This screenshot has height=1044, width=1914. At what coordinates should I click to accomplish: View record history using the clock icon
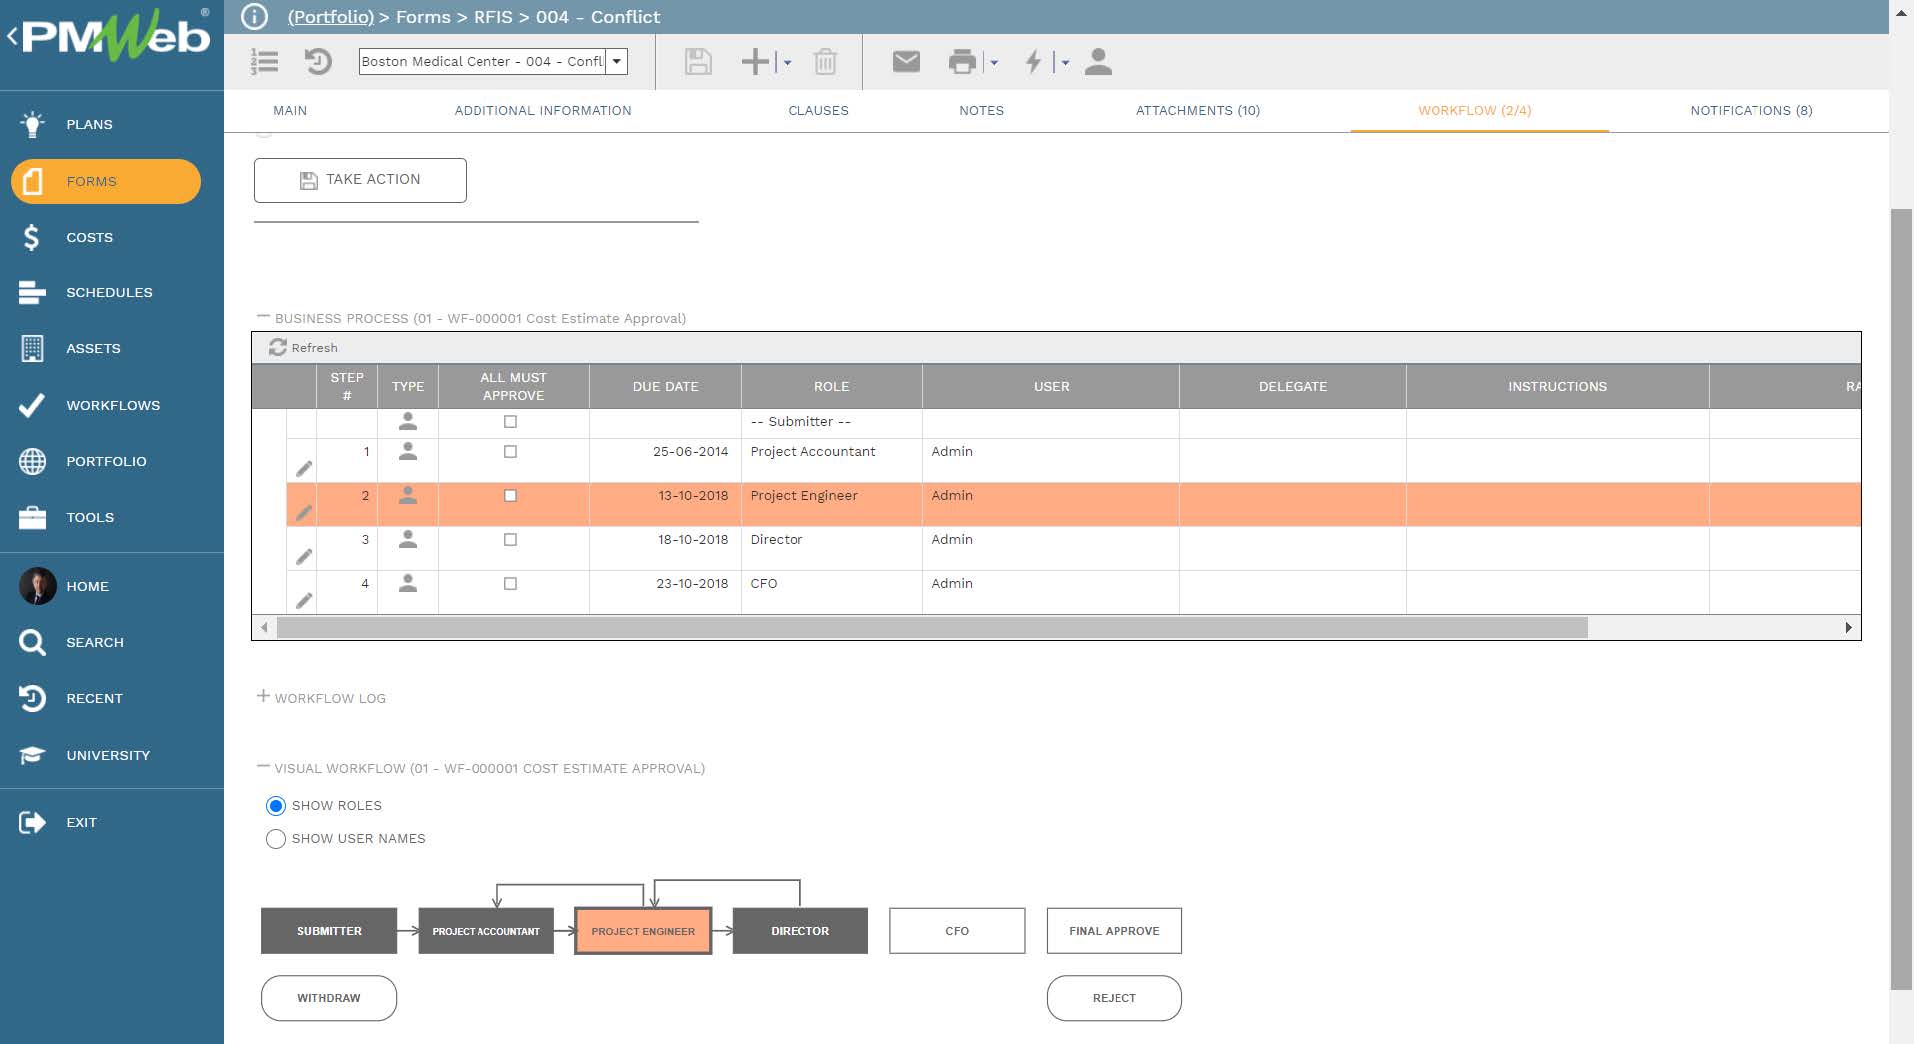319,61
